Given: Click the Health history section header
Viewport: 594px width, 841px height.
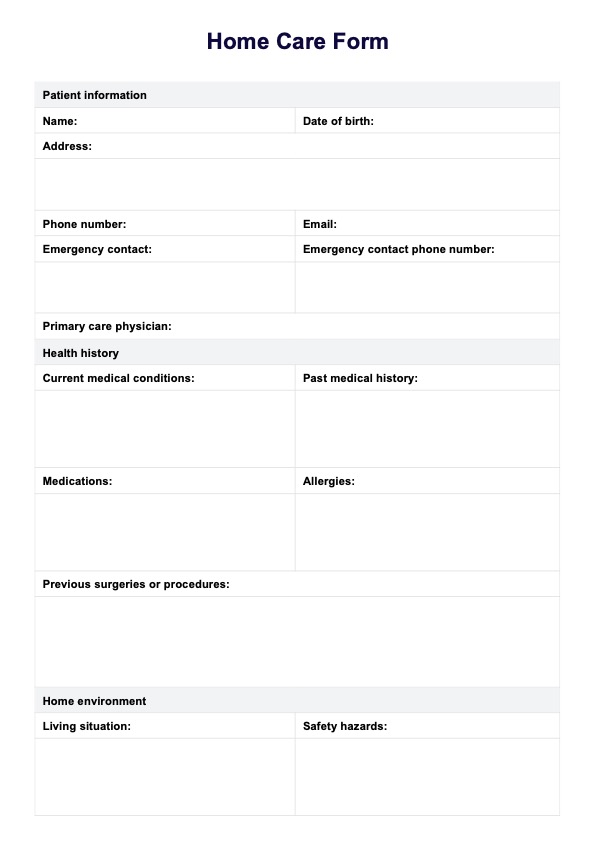Looking at the screenshot, I should 297,352.
